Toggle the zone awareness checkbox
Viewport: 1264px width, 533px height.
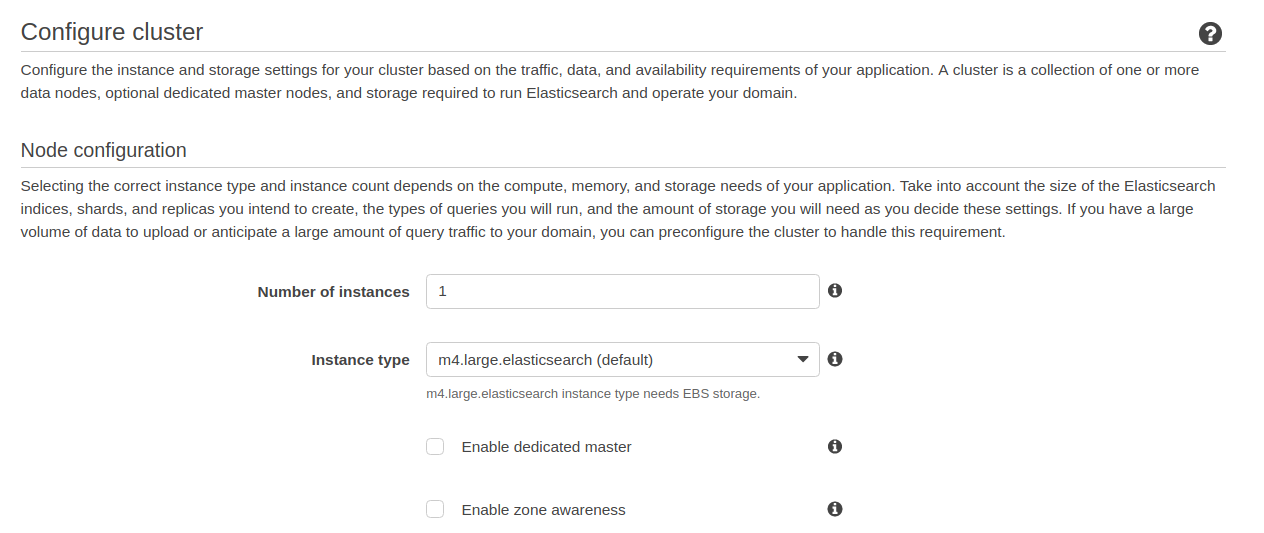435,509
